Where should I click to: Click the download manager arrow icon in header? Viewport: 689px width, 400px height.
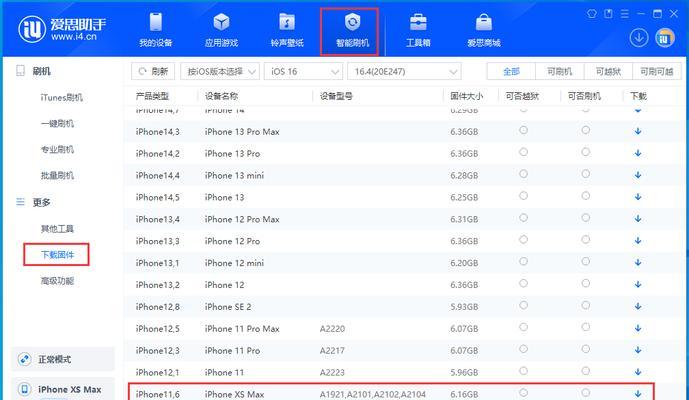point(638,37)
